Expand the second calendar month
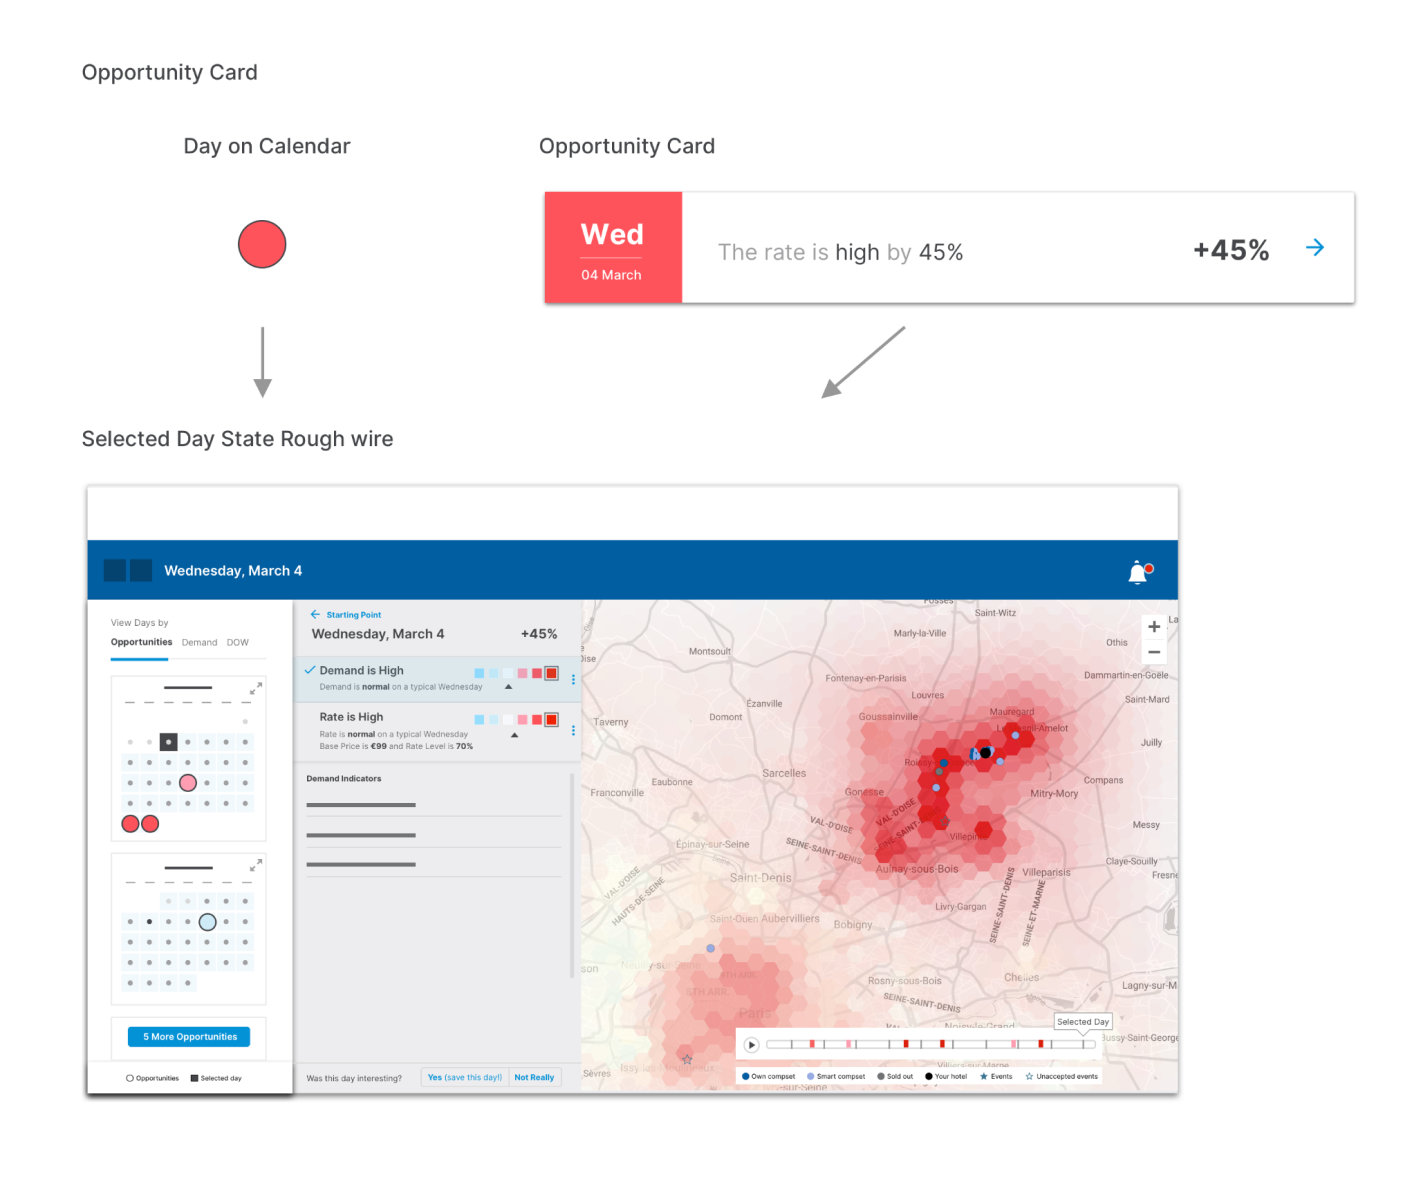Image resolution: width=1412 pixels, height=1180 pixels. pos(256,864)
